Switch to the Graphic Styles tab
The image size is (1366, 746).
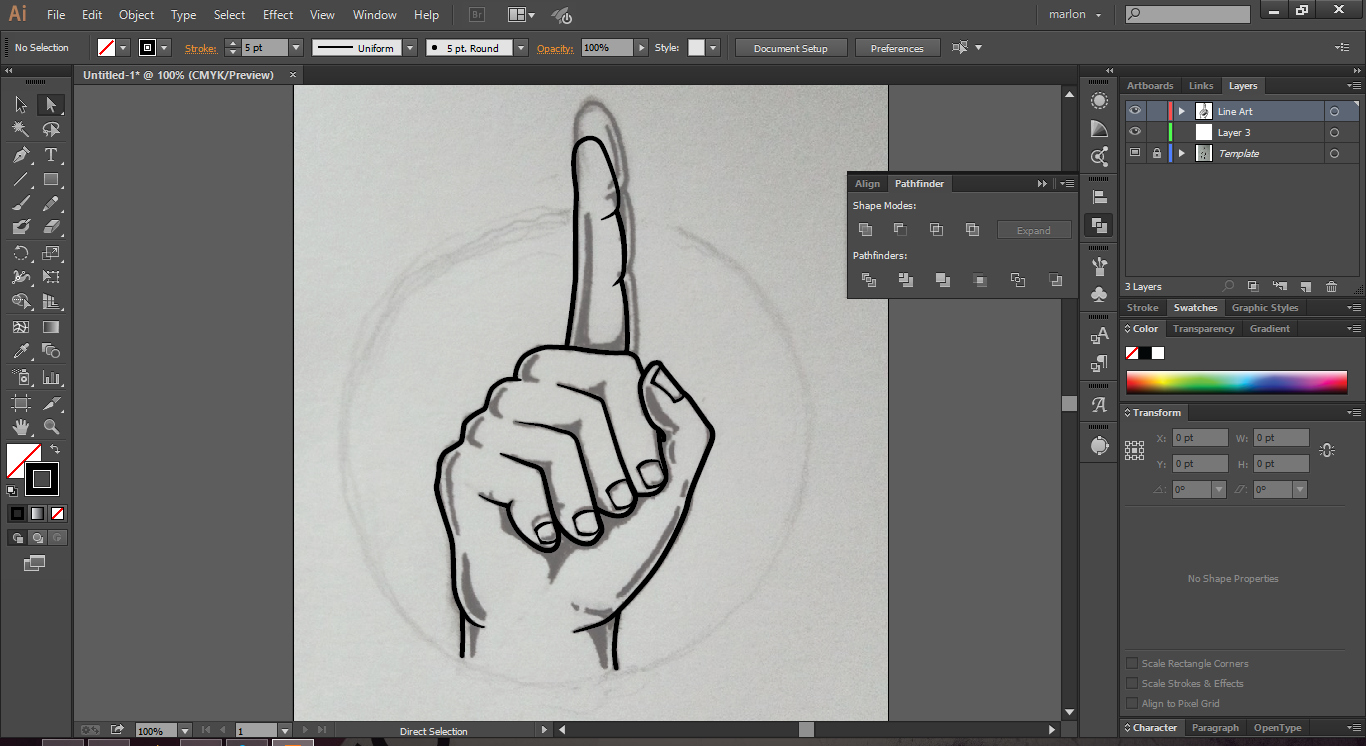(1265, 308)
